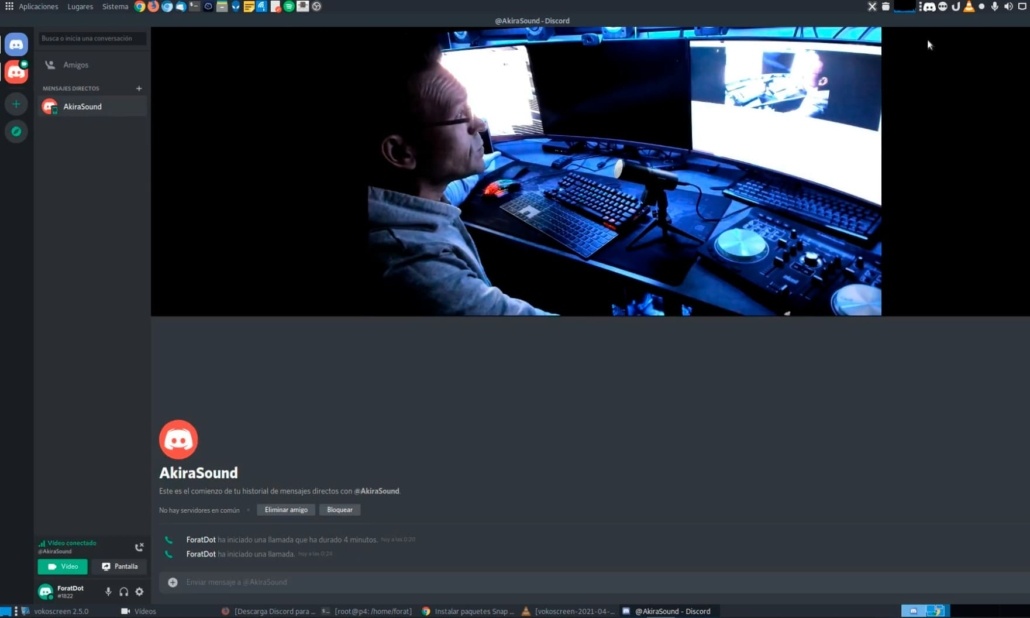End the call with the hang-up icon
Image resolution: width=1030 pixels, height=618 pixels.
point(138,547)
